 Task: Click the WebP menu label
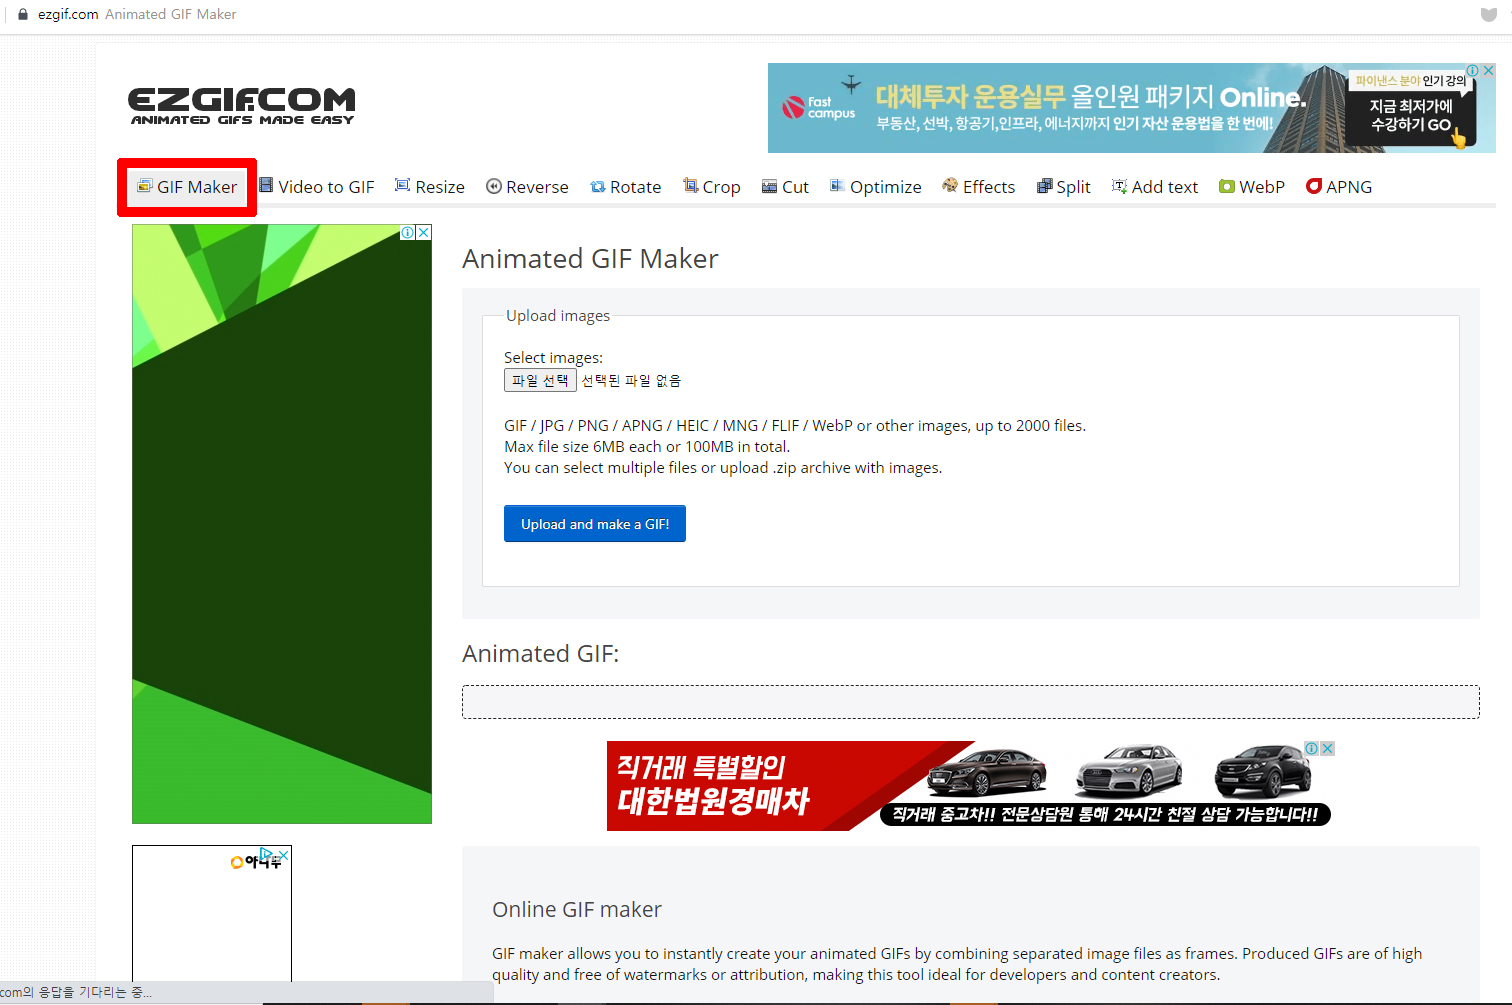[1262, 187]
